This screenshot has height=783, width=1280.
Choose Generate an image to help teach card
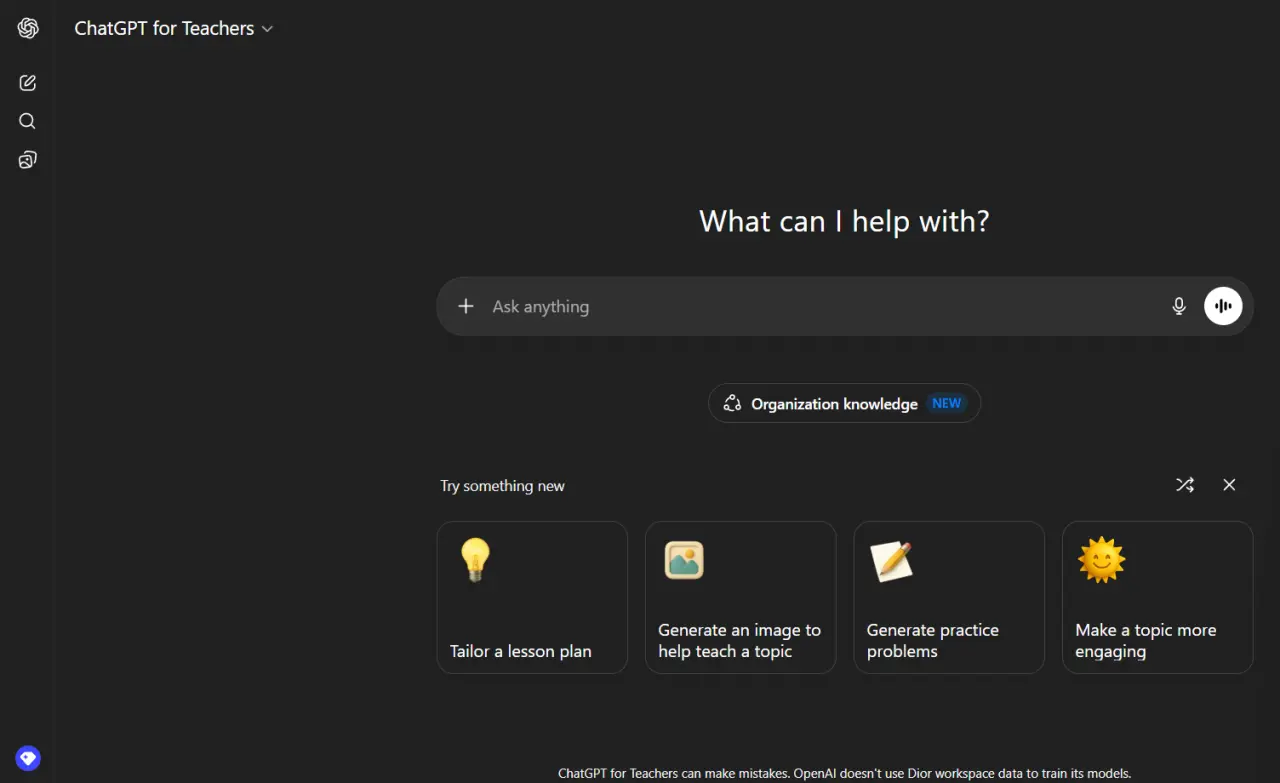click(x=740, y=597)
